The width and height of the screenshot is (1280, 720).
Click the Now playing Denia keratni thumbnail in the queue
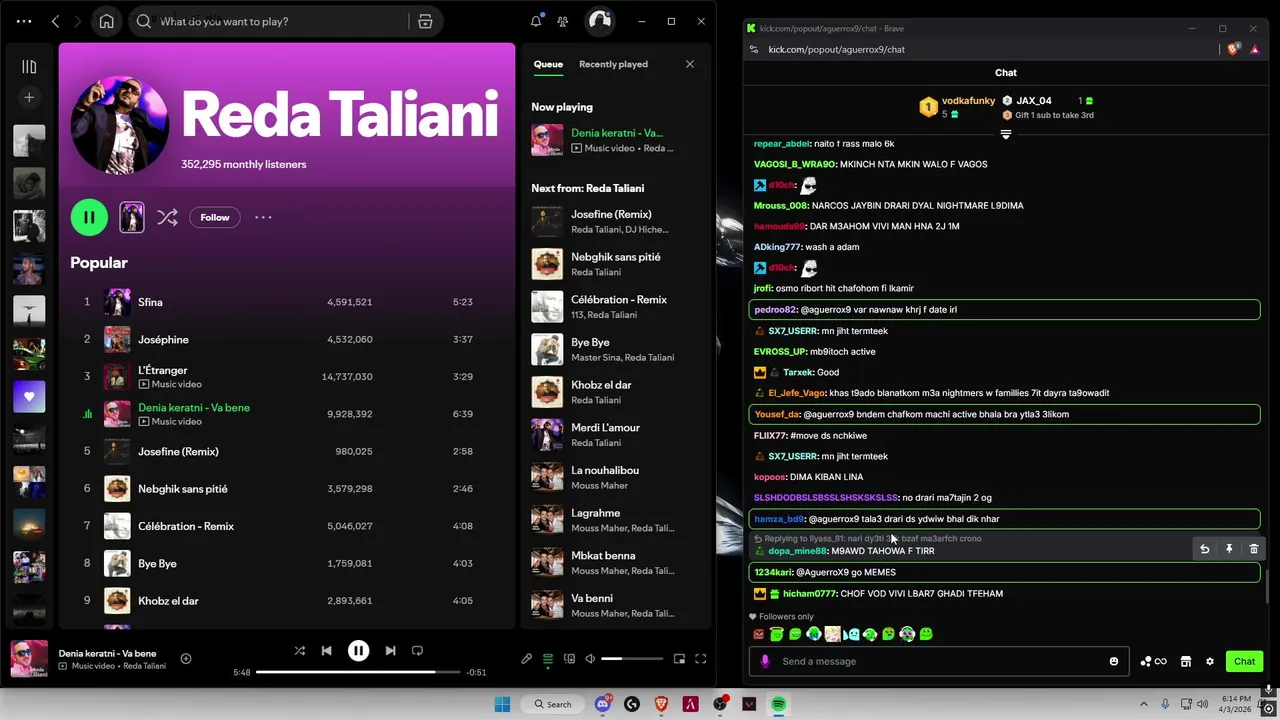point(547,140)
